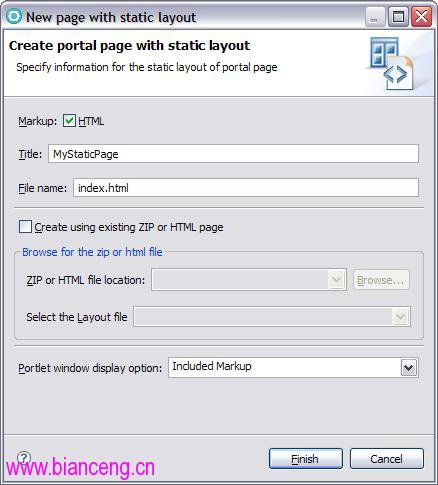Click into the Title field containing MyStaticPage
The width and height of the screenshot is (438, 485).
coord(233,154)
